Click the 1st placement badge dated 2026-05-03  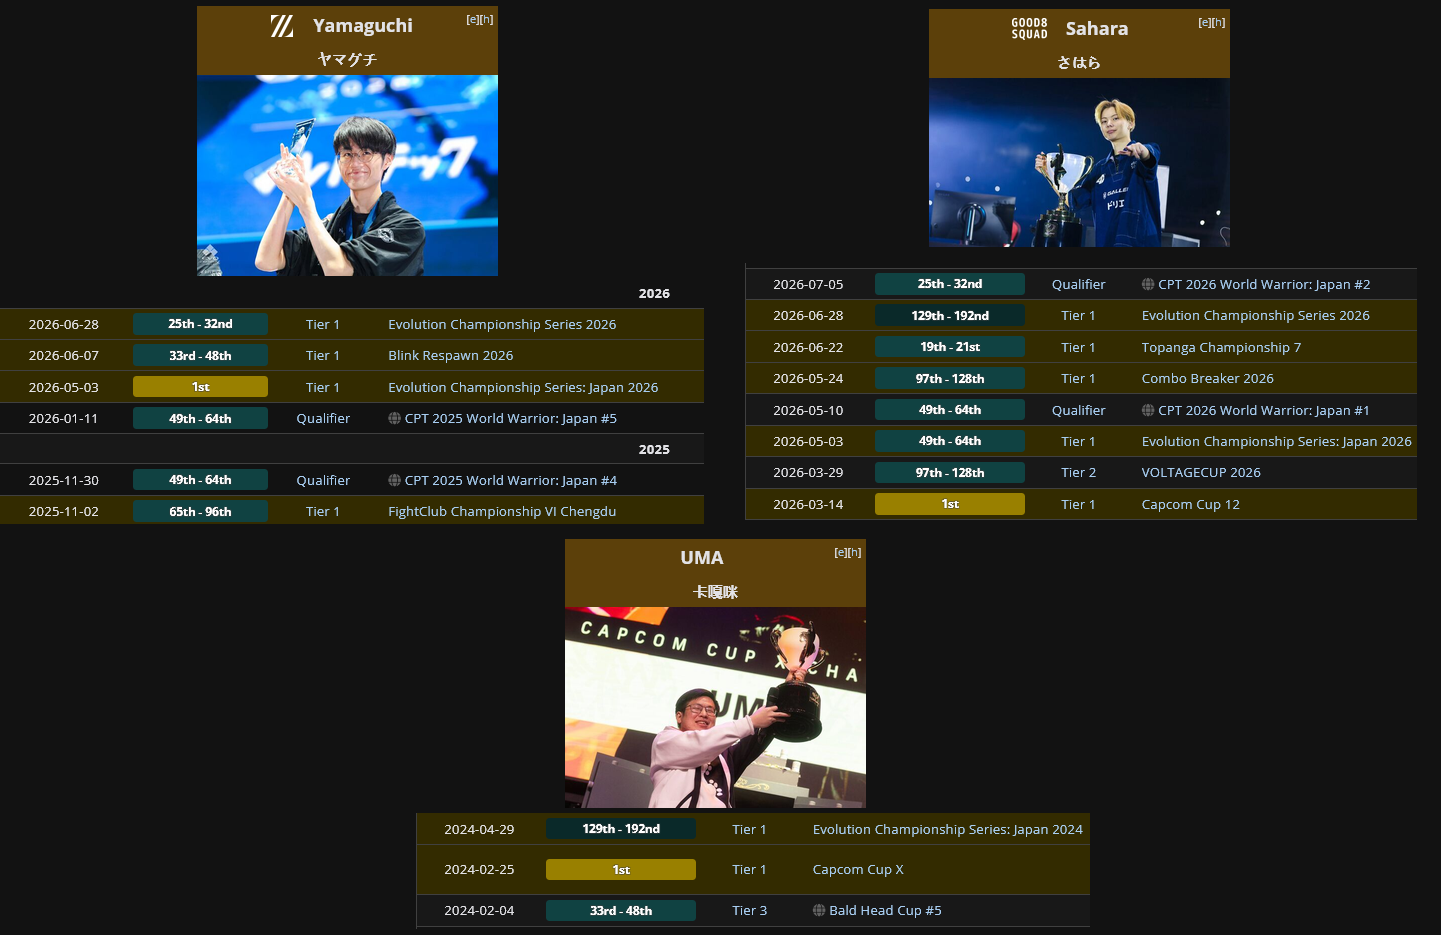(200, 387)
